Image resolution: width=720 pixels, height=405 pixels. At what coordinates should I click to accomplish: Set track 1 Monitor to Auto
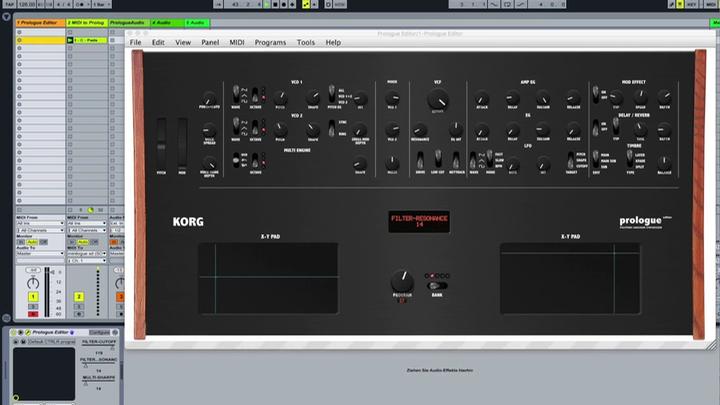coord(32,242)
